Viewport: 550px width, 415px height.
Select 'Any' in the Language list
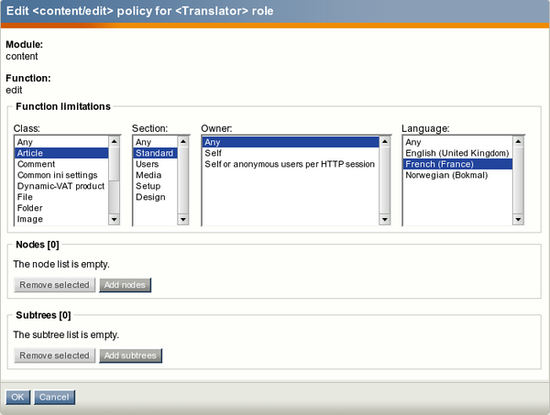[x=457, y=142]
